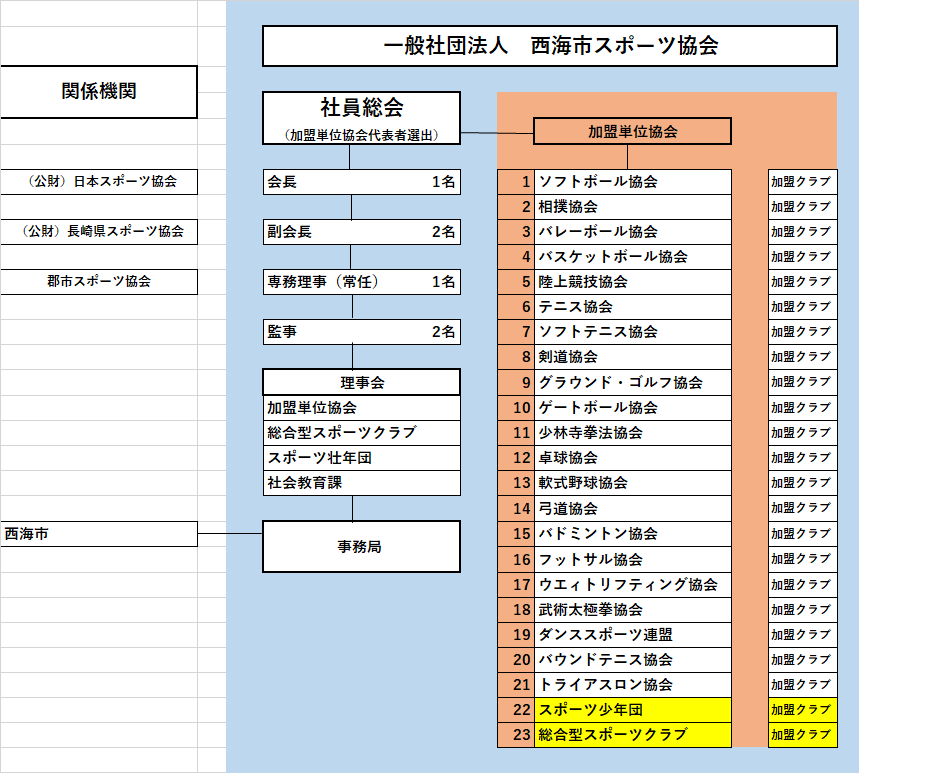Viewport: 946px width, 773px height.
Task: Select the 副会長 2名 box
Action: tap(361, 232)
